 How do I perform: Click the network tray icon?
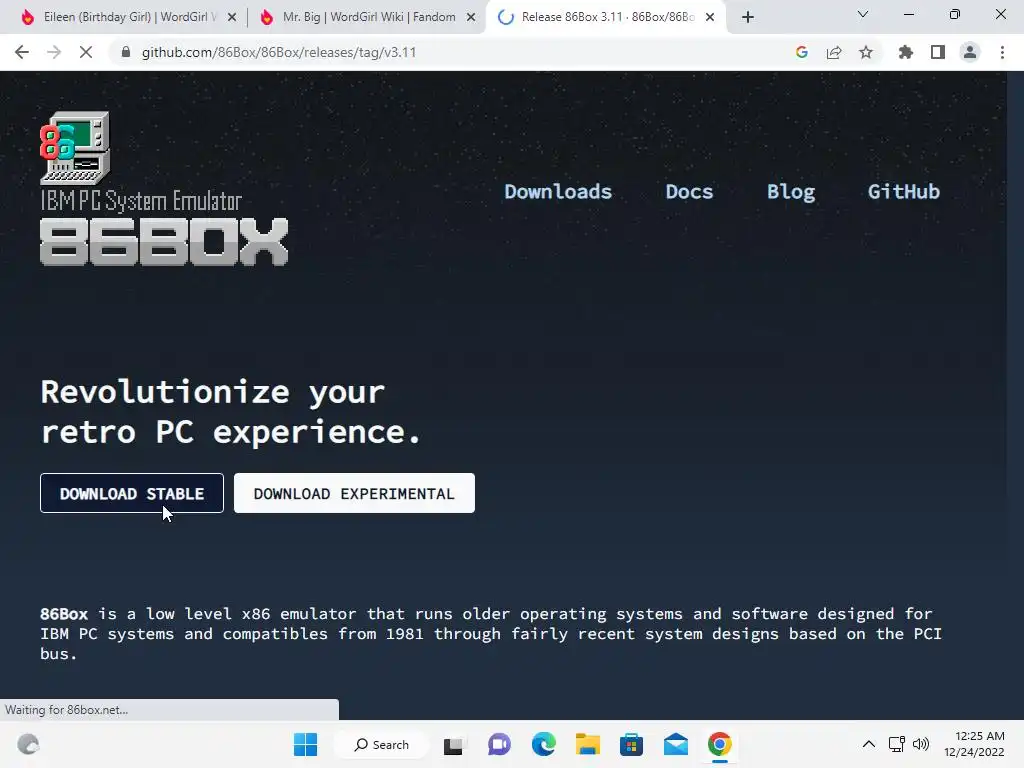click(897, 744)
